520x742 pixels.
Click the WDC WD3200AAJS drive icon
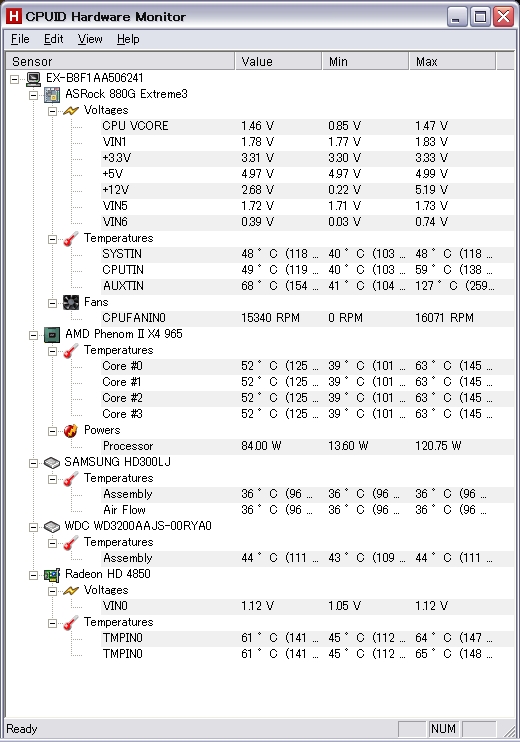click(x=52, y=527)
